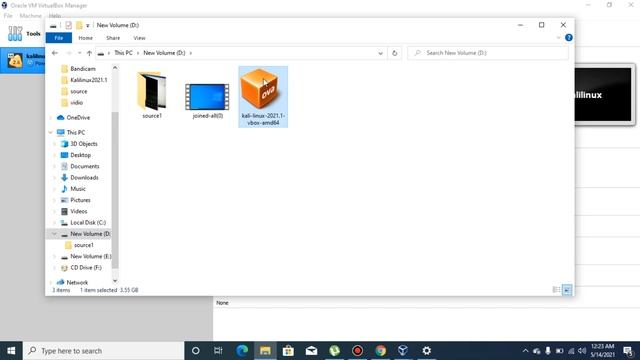The width and height of the screenshot is (640, 360).
Task: Go back in Explorer history
Action: [x=55, y=53]
